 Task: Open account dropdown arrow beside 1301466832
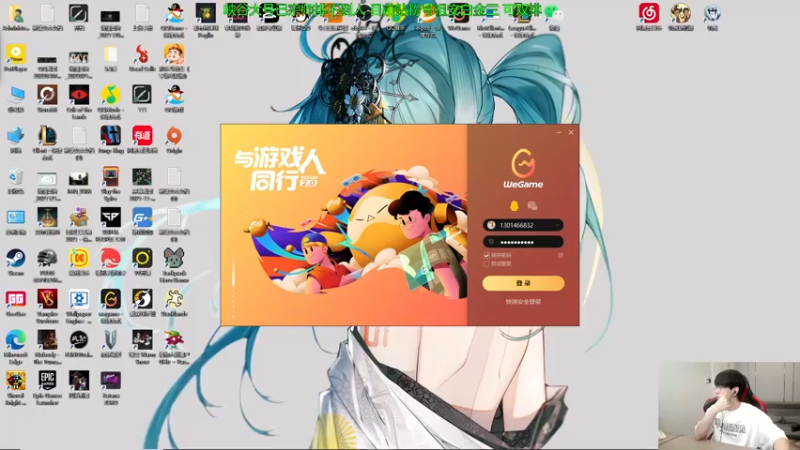(557, 225)
